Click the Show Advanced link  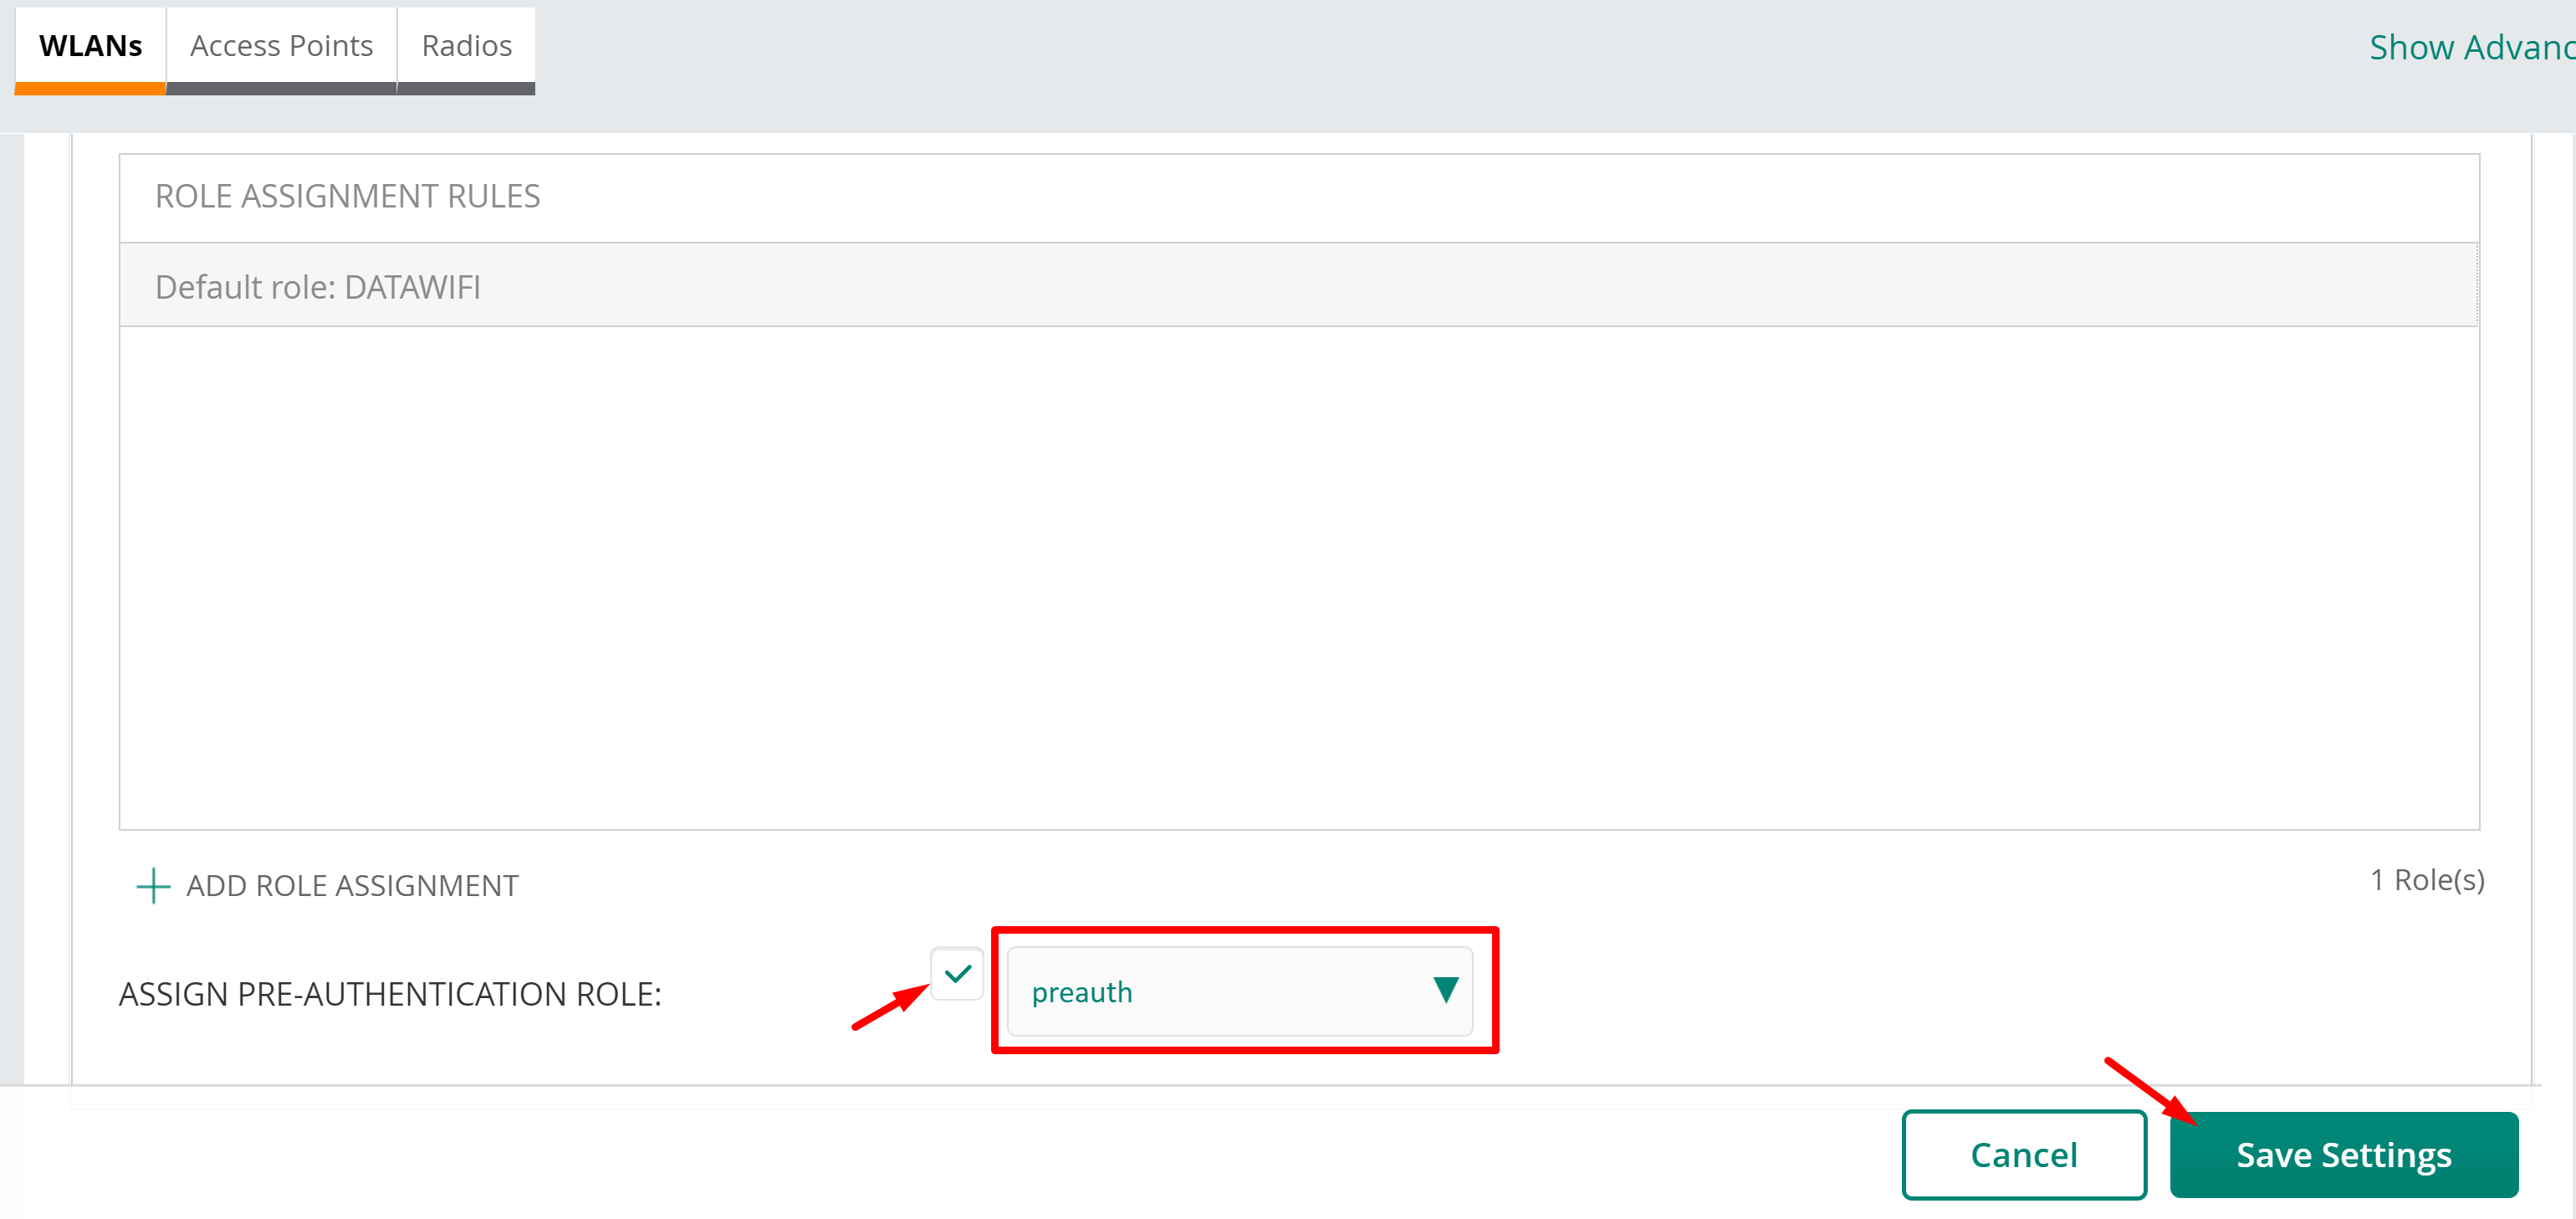click(x=2470, y=47)
